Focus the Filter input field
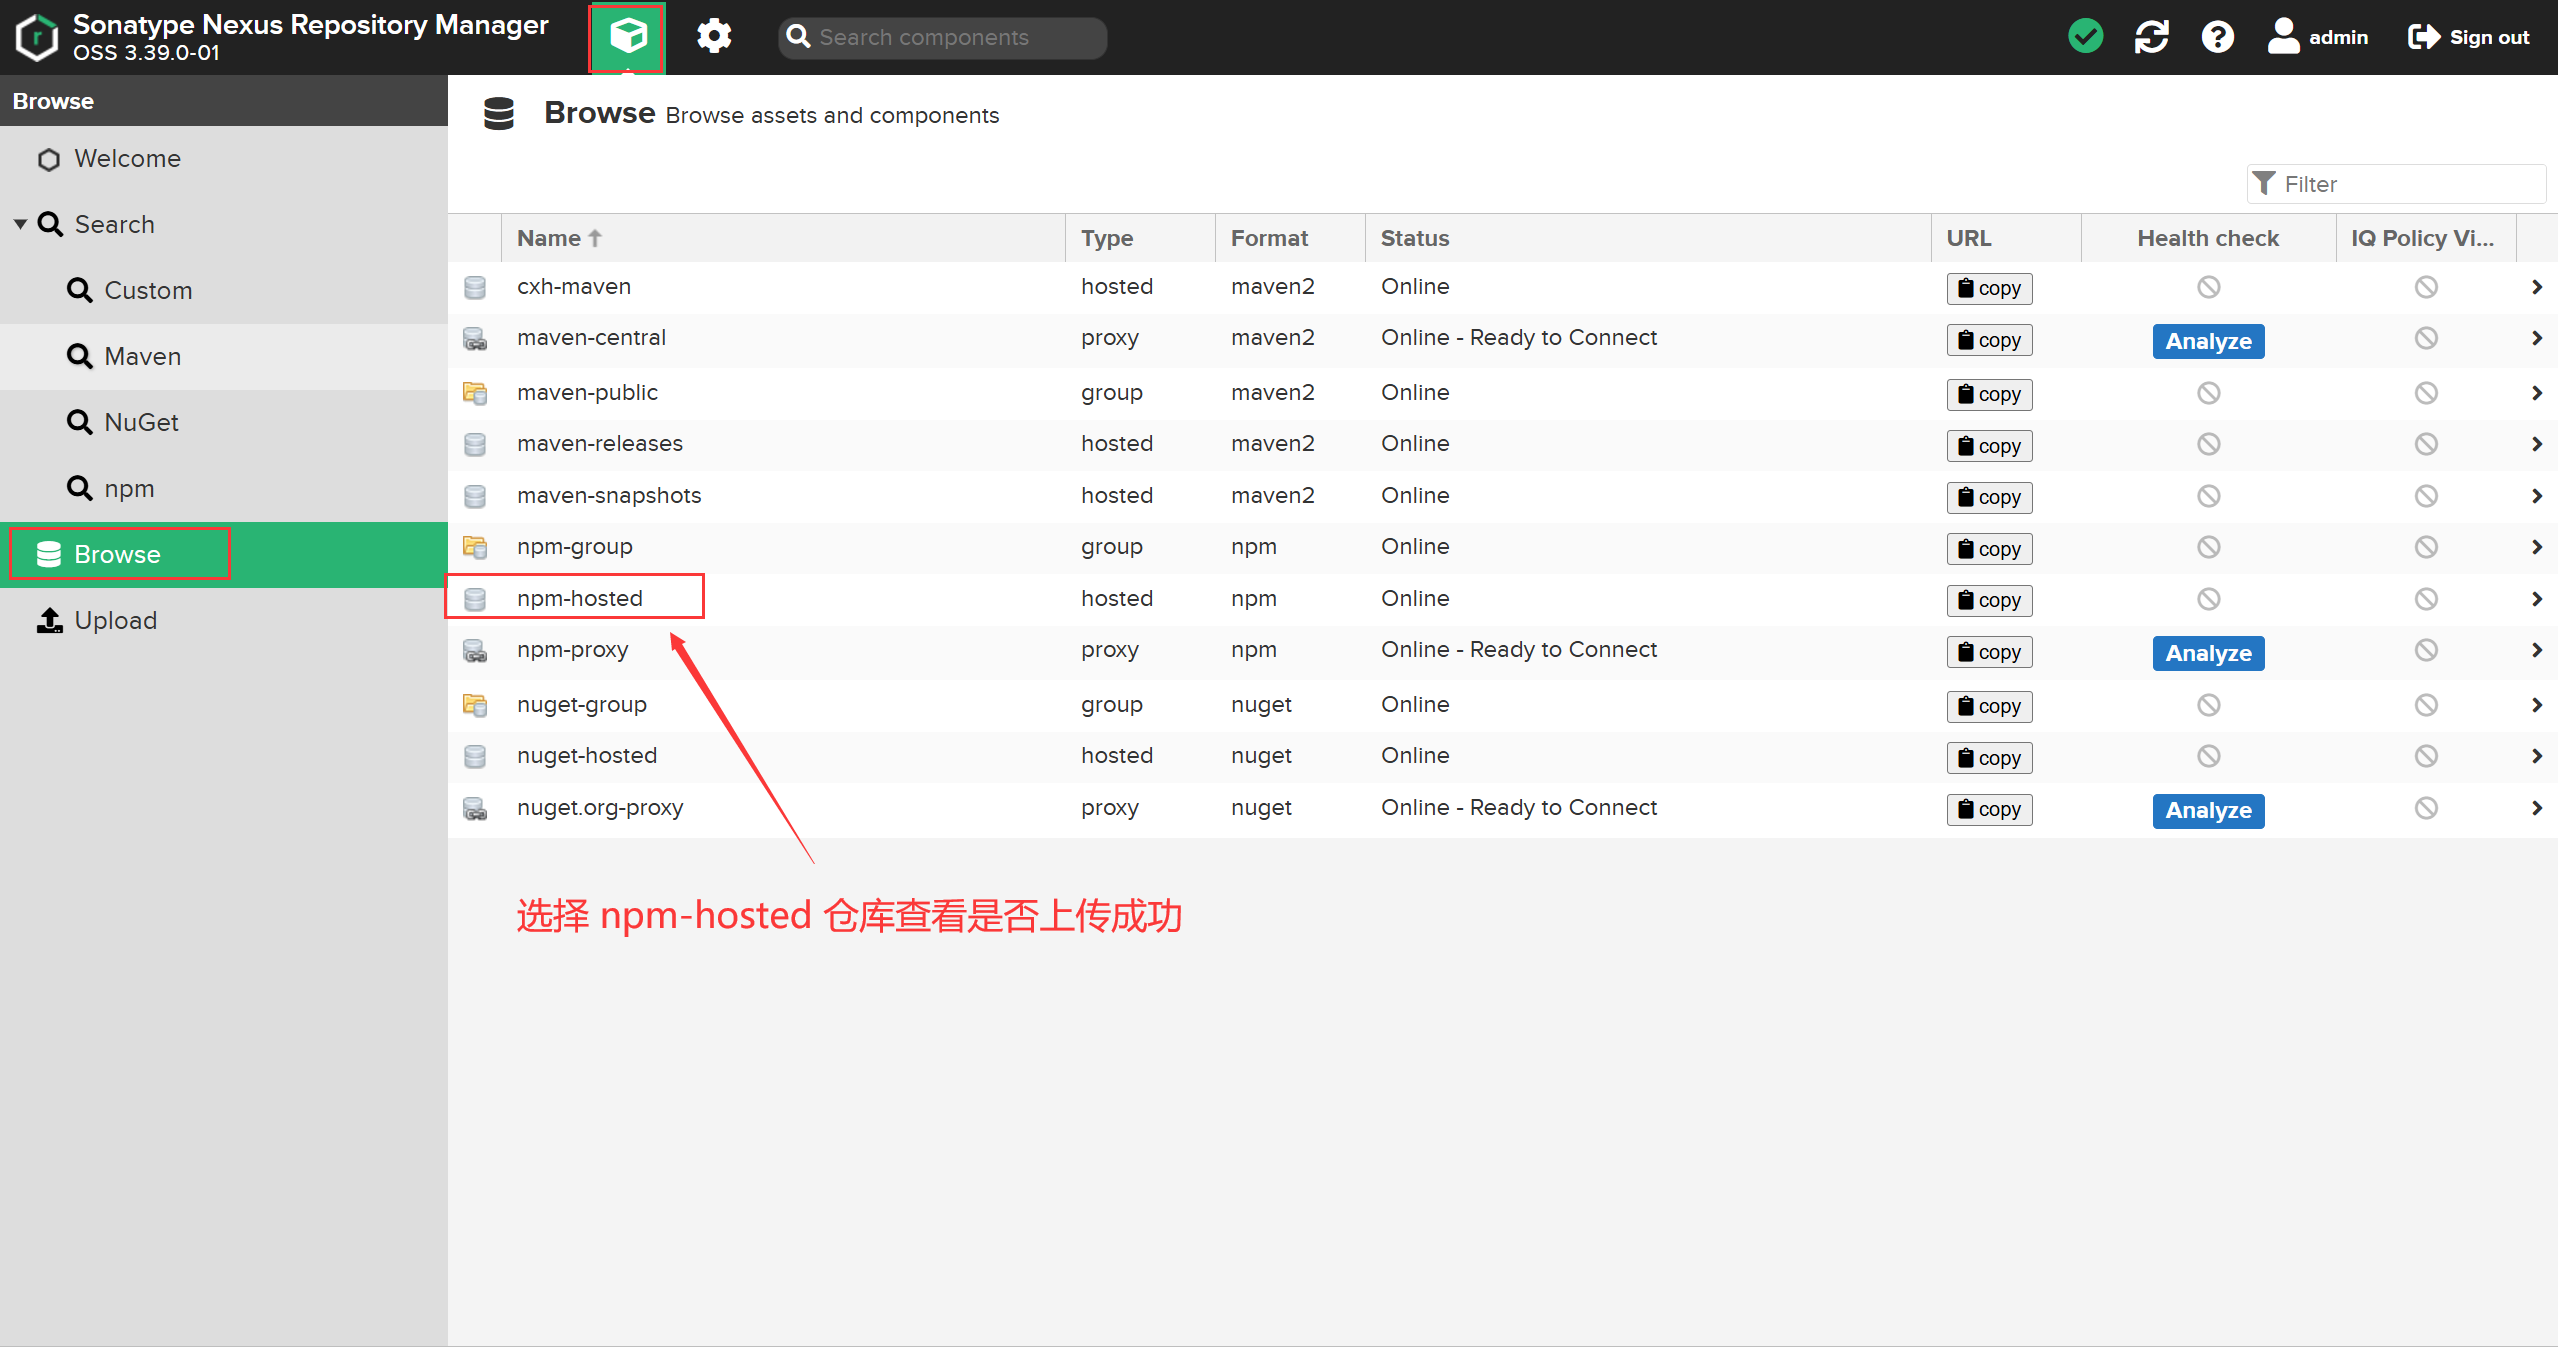This screenshot has height=1347, width=2558. pyautogui.click(x=2408, y=184)
